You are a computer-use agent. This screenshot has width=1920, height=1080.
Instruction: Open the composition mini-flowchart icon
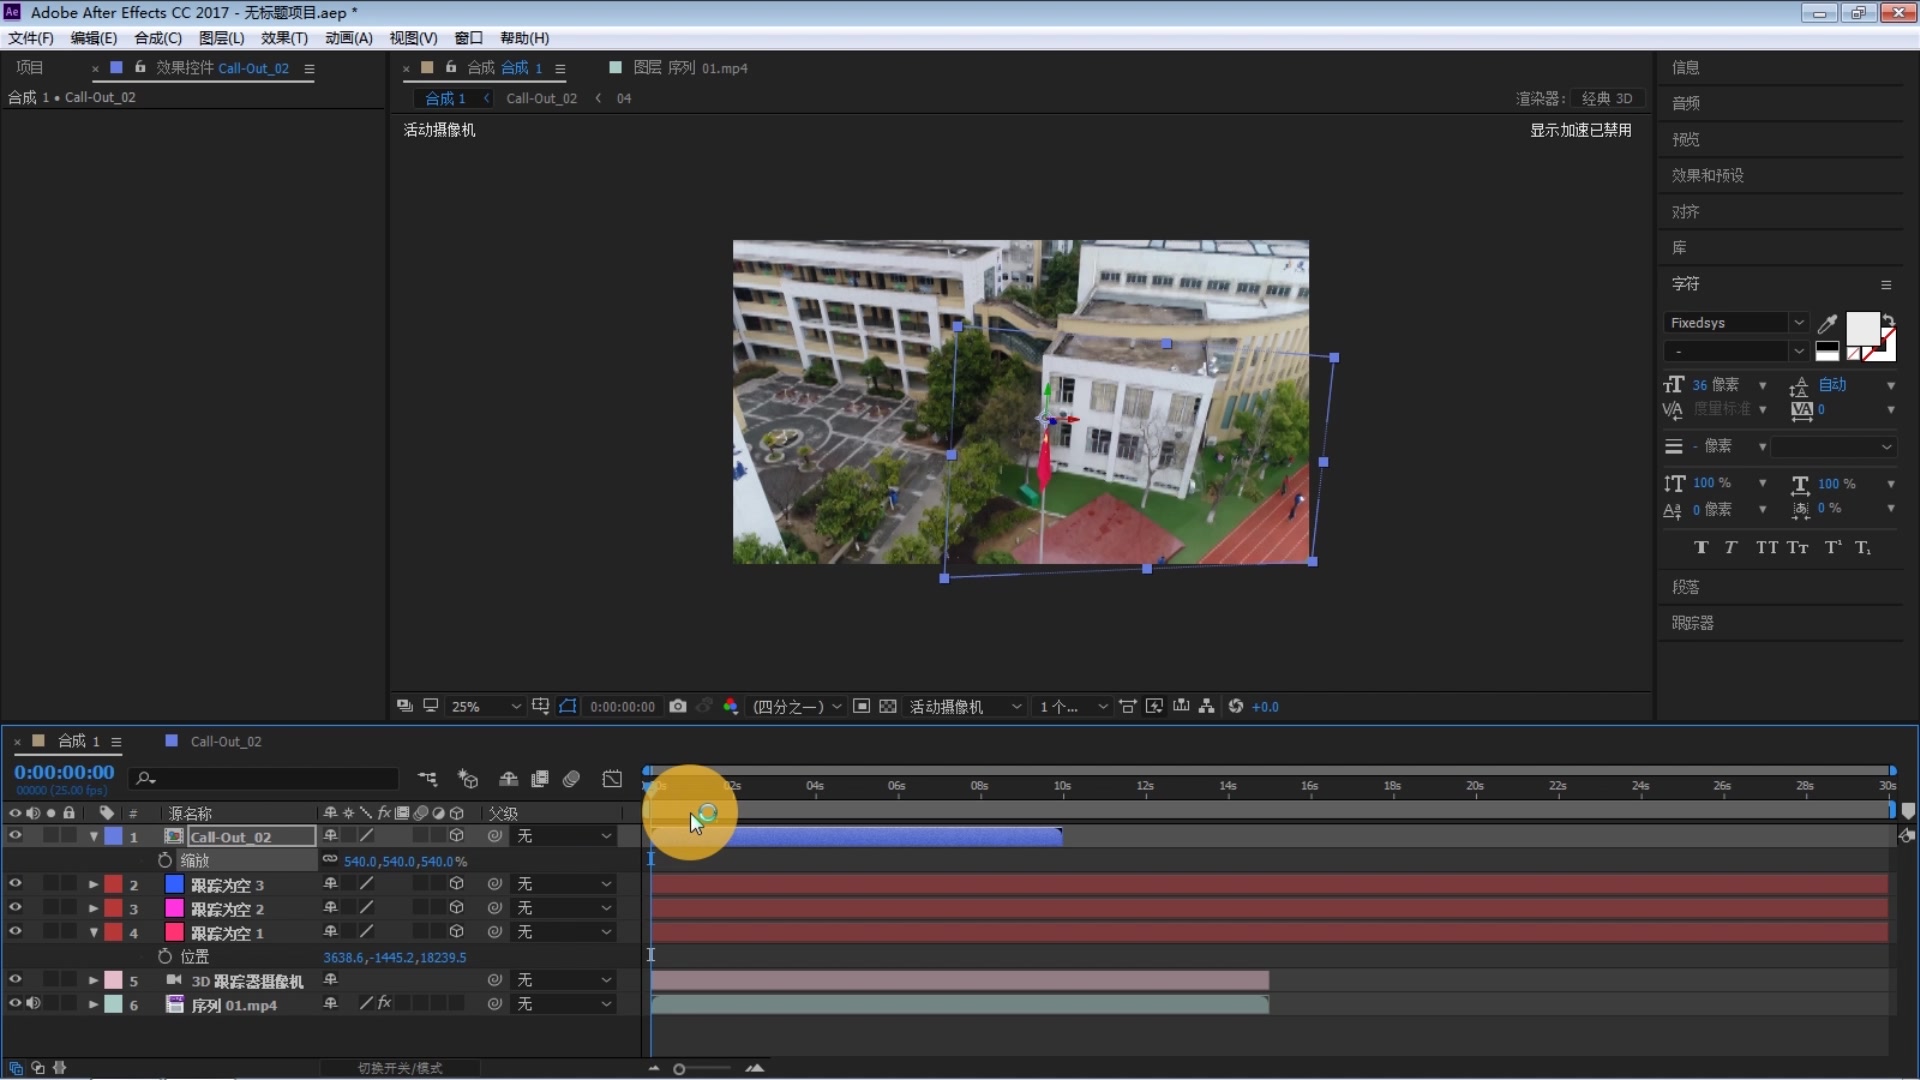[428, 779]
